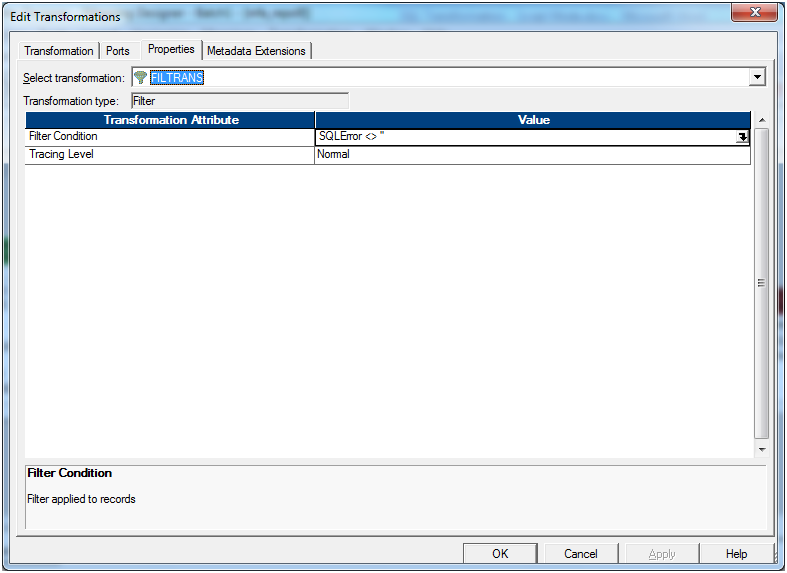Click the scrollbar down arrow
The image size is (787, 573).
(x=762, y=450)
